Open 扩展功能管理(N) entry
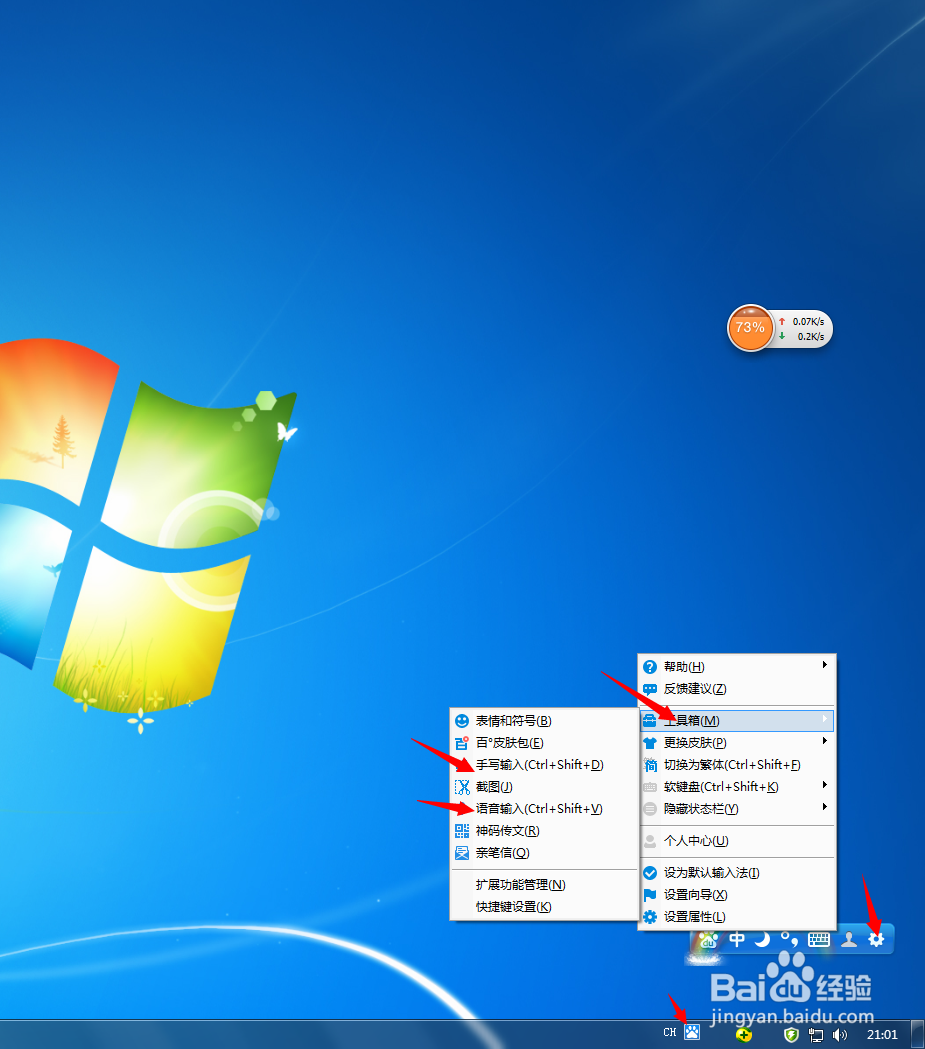This screenshot has width=925, height=1049. (x=544, y=884)
